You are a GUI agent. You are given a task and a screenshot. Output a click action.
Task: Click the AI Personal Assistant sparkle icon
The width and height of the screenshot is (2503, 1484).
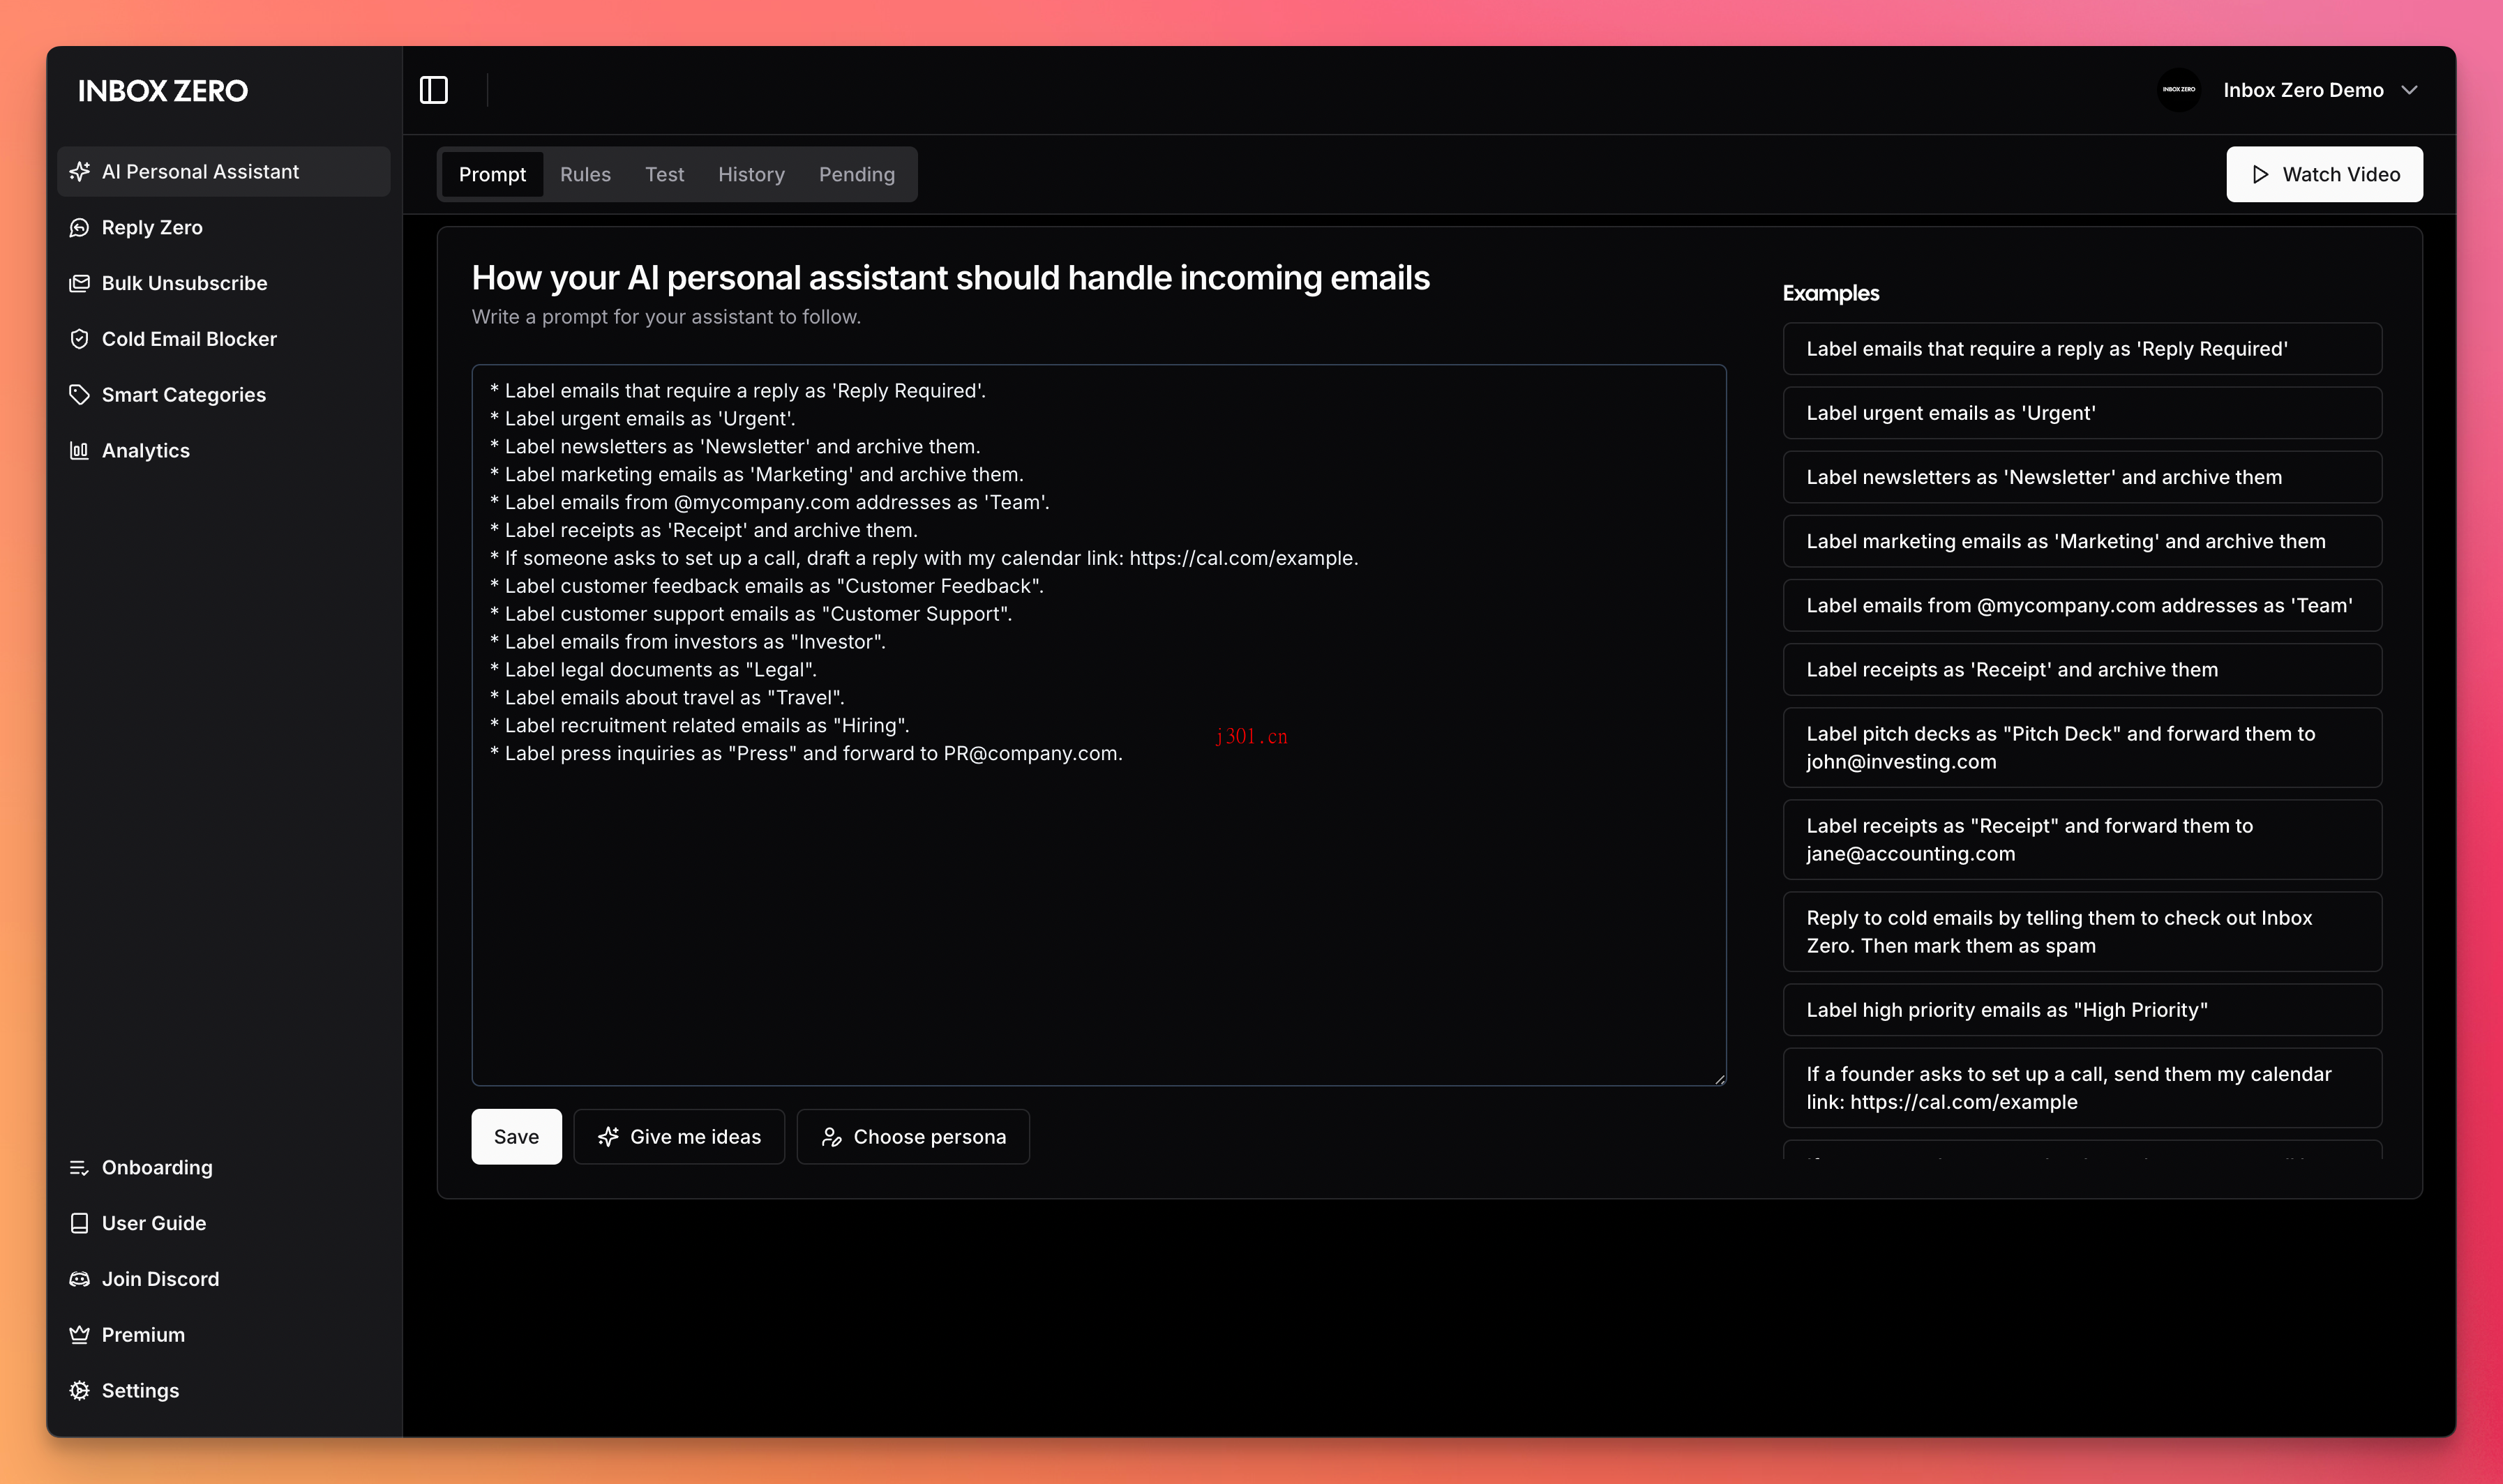[79, 172]
